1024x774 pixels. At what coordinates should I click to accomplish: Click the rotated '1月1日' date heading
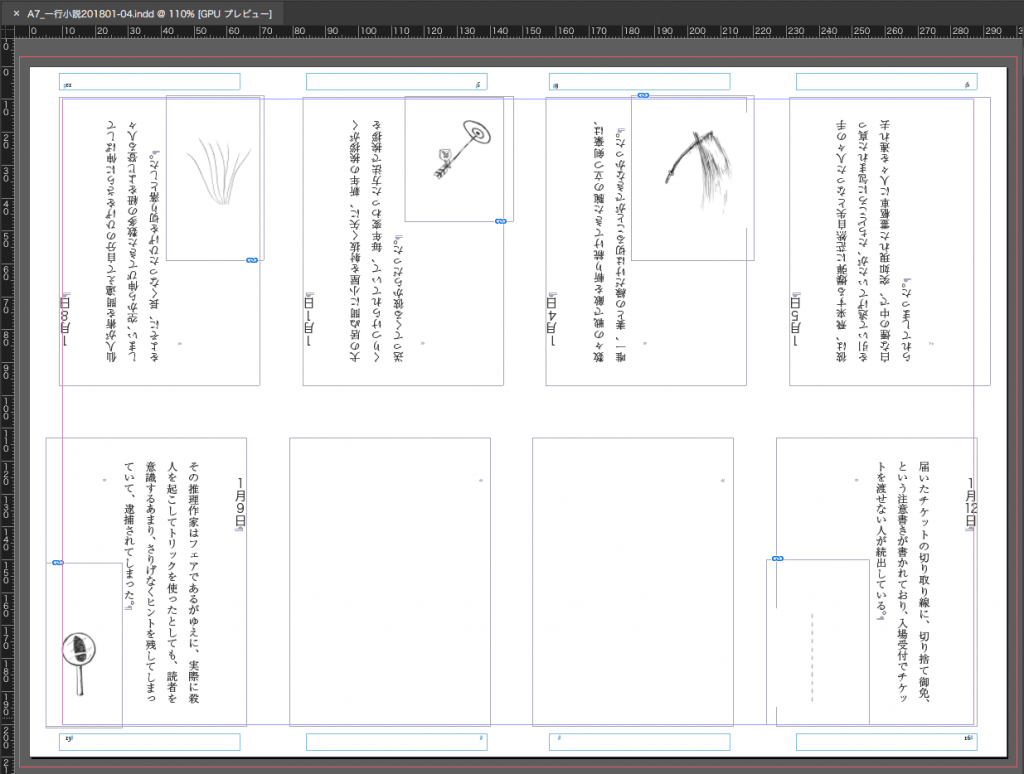click(309, 320)
